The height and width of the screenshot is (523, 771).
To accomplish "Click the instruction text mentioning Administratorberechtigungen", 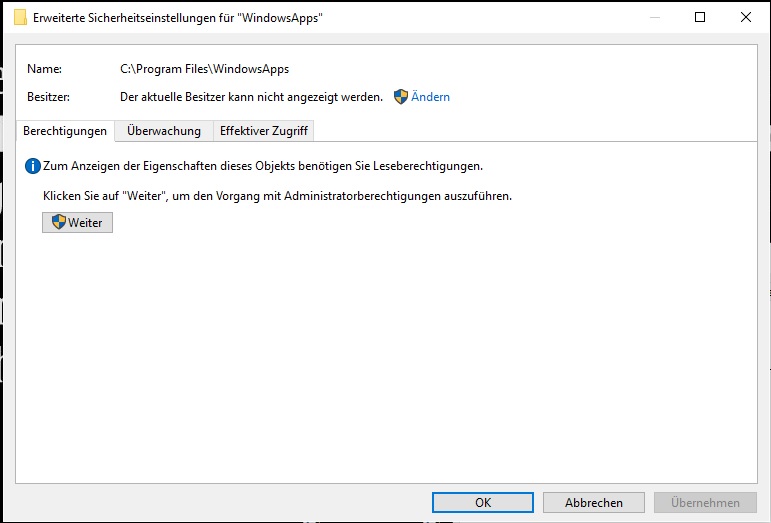I will [x=277, y=196].
